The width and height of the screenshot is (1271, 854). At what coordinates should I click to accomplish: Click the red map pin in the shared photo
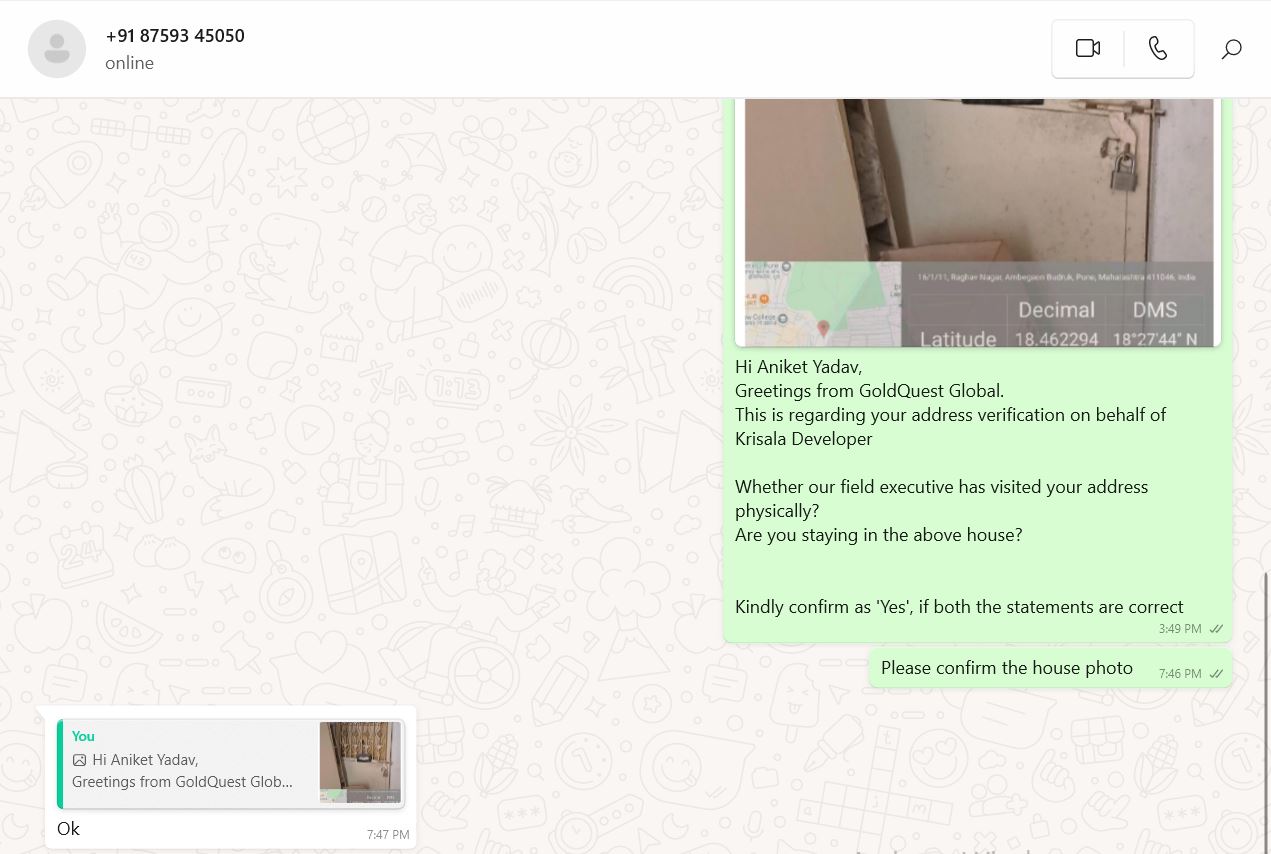click(x=823, y=328)
